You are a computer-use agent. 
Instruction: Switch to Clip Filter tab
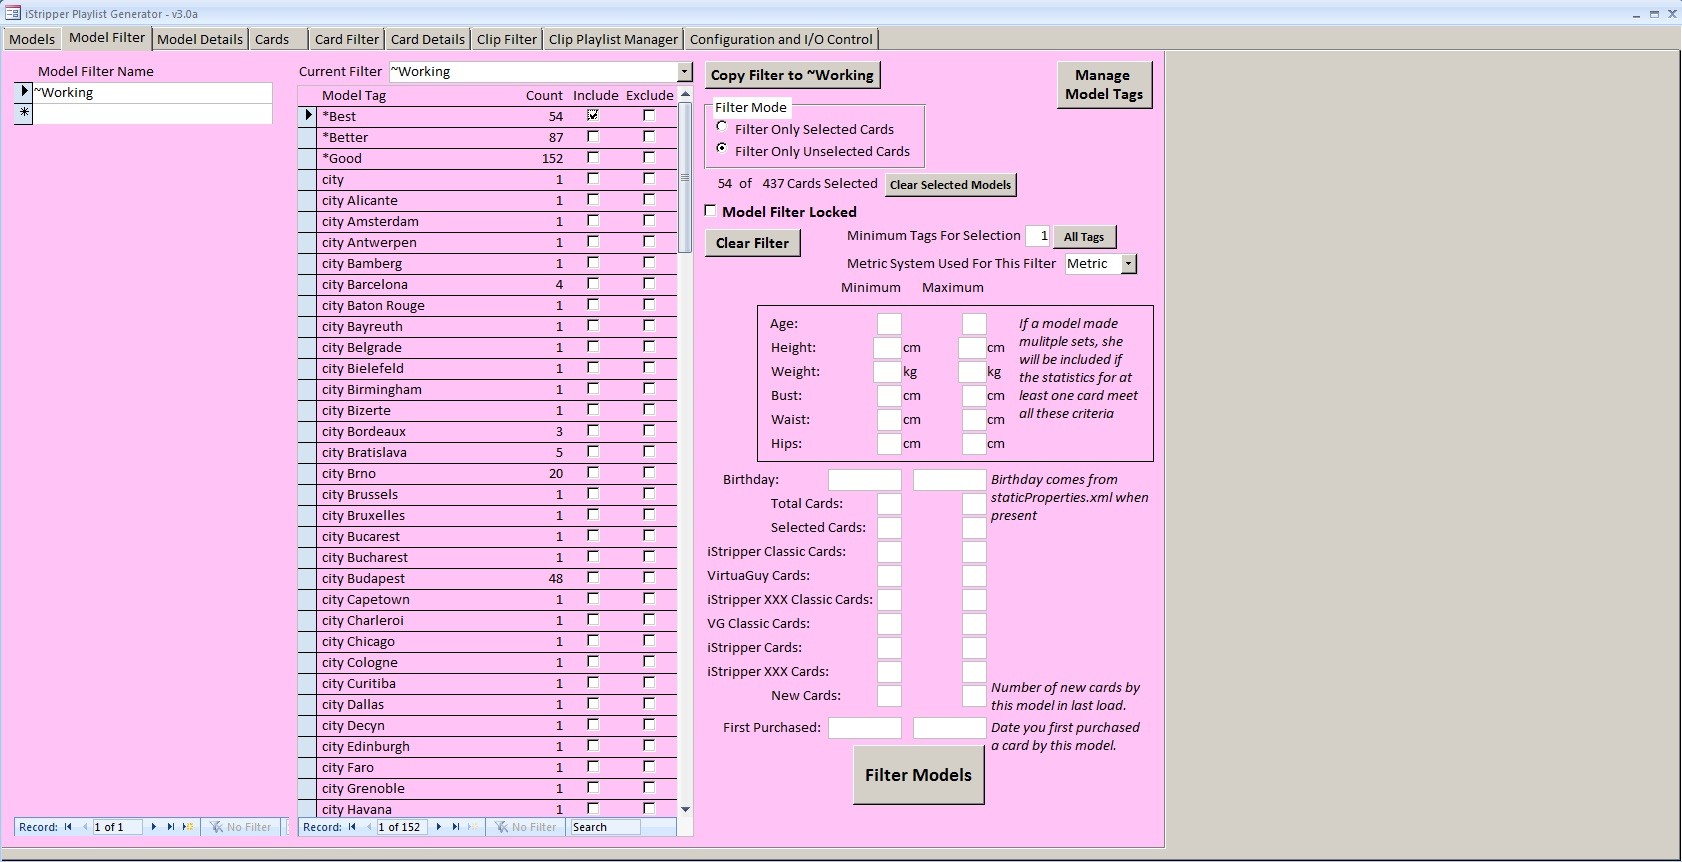coord(507,39)
